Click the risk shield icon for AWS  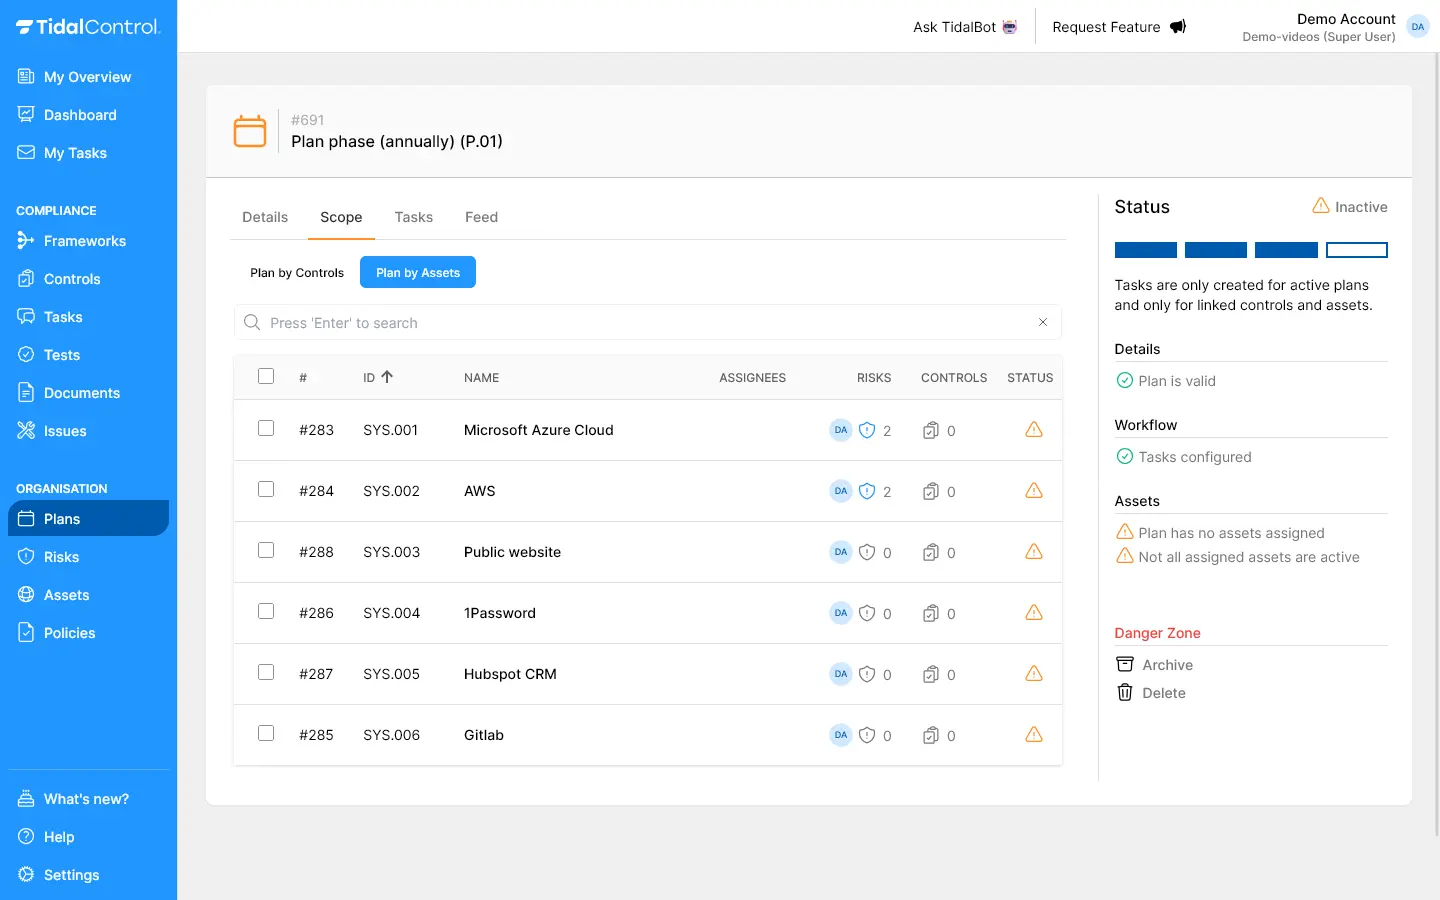pyautogui.click(x=867, y=491)
